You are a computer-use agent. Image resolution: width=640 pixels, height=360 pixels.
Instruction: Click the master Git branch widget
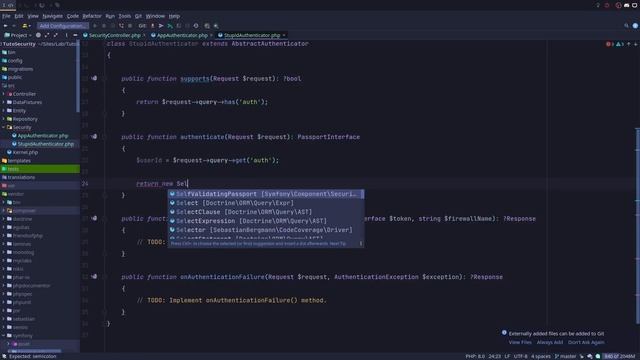click(x=565, y=356)
